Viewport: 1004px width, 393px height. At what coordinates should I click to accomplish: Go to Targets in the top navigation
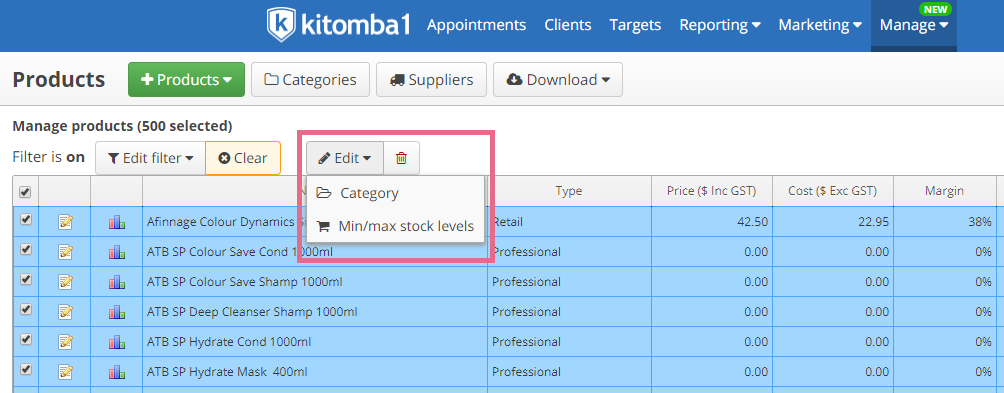tap(635, 25)
